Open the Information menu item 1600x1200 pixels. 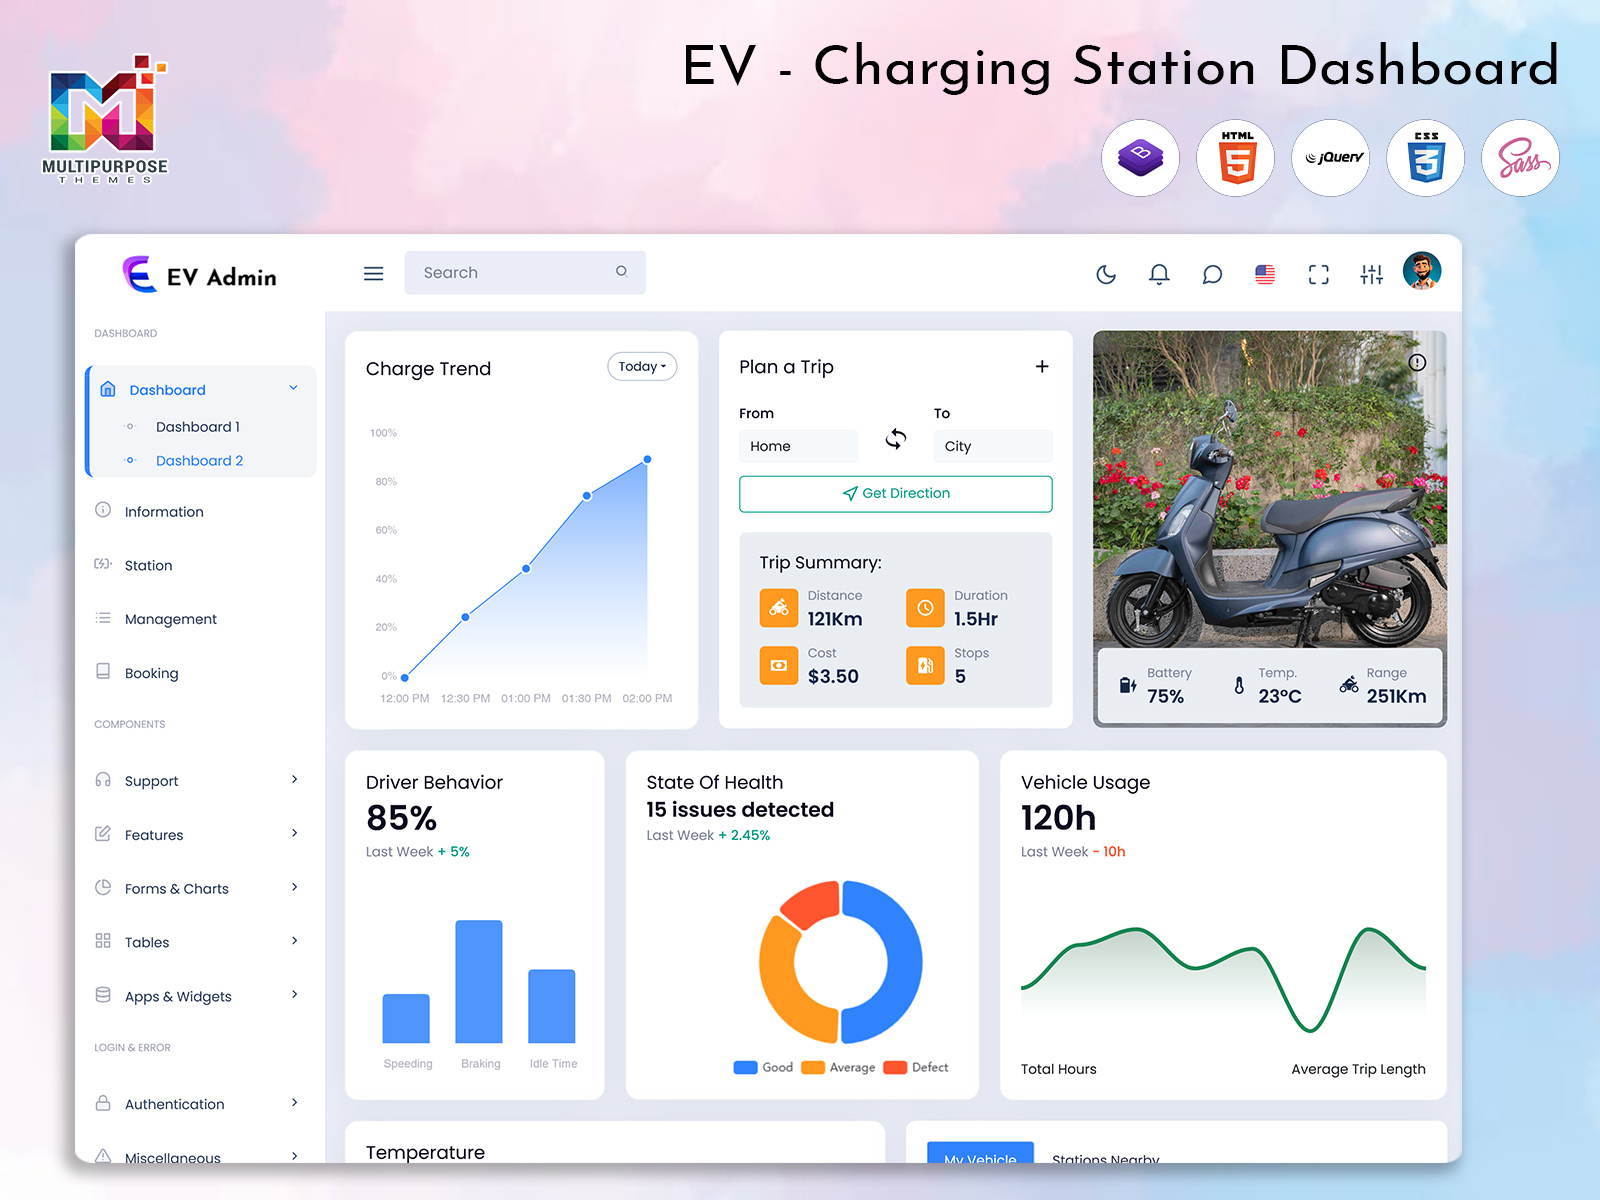click(164, 512)
